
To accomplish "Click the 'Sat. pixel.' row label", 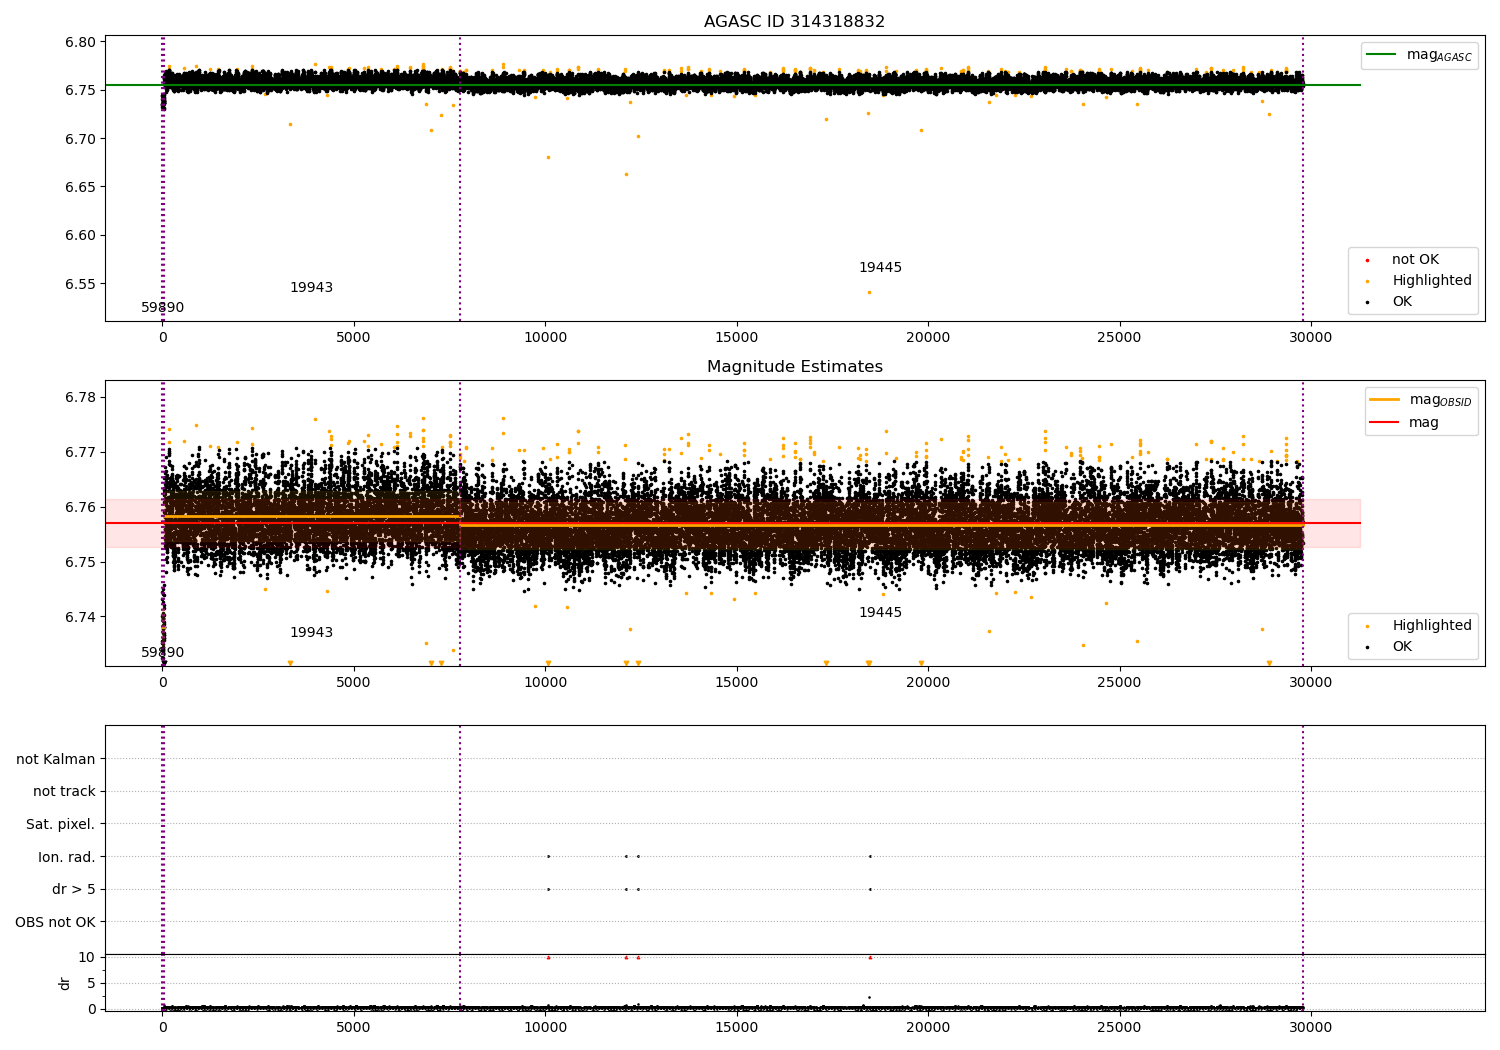I will (61, 825).
